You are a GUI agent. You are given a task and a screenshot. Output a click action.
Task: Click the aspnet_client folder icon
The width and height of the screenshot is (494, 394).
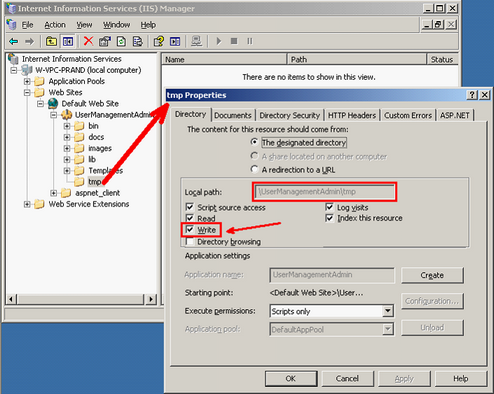[x=66, y=193]
